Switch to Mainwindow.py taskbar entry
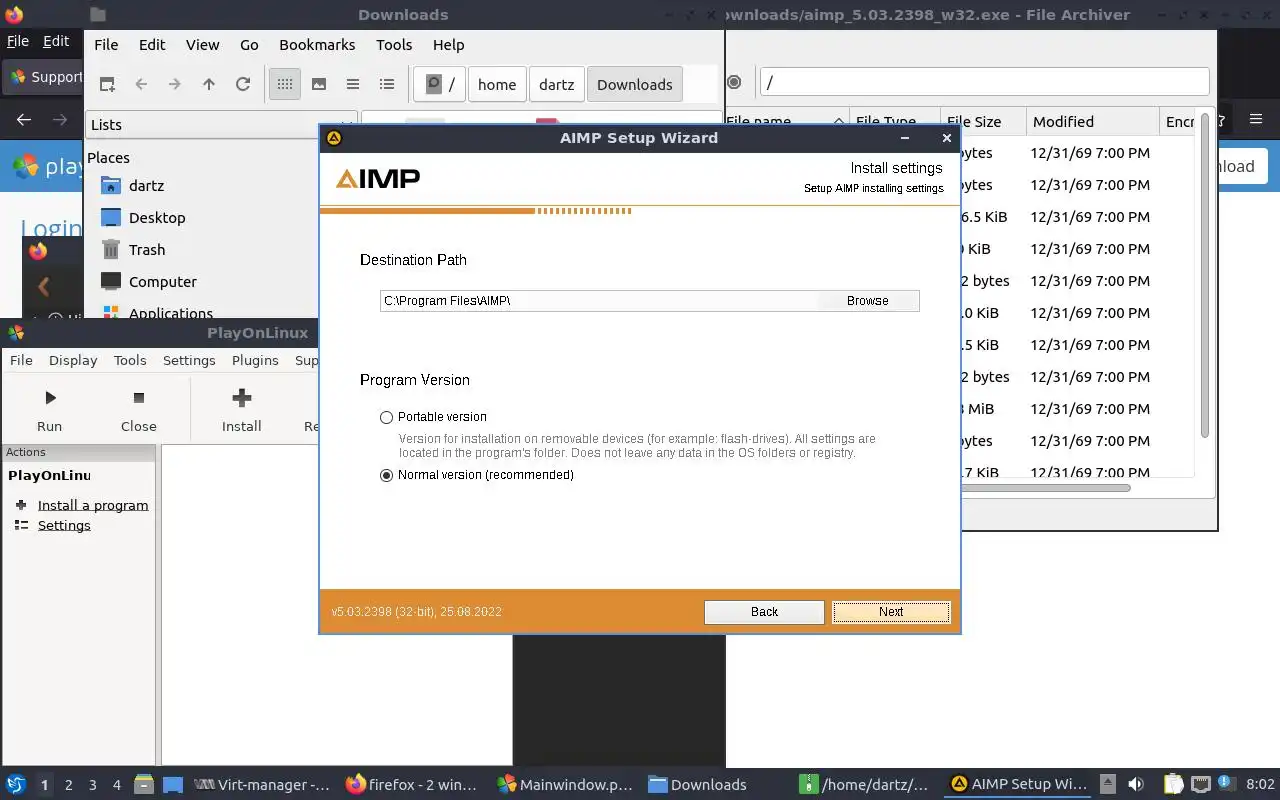 point(565,785)
